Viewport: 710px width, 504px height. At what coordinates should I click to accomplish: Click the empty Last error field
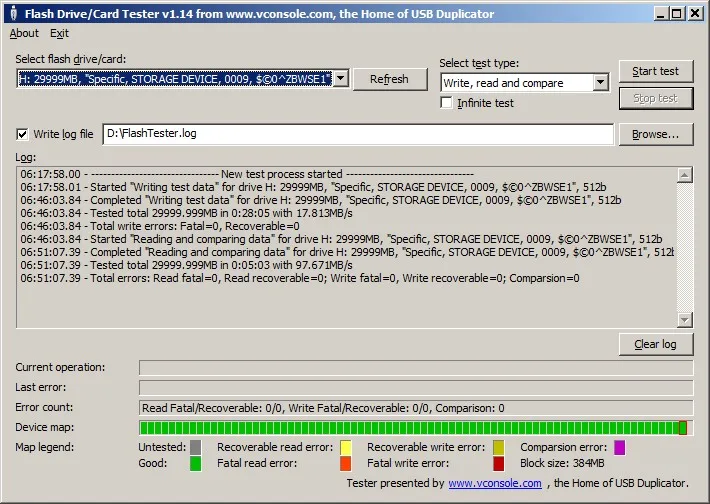[x=416, y=388]
